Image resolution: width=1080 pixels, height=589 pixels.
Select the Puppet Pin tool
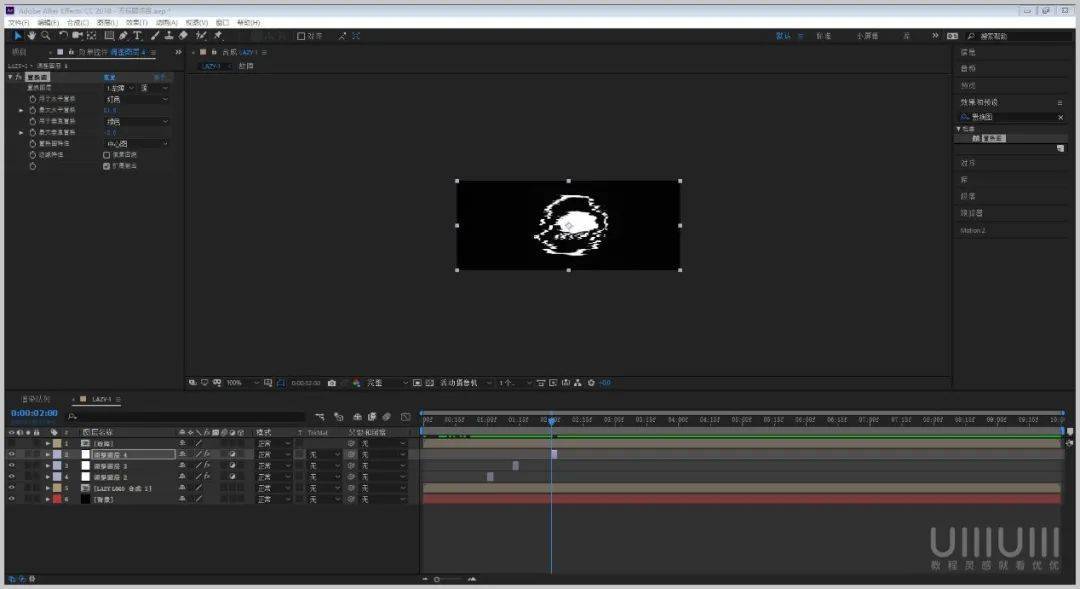point(218,36)
